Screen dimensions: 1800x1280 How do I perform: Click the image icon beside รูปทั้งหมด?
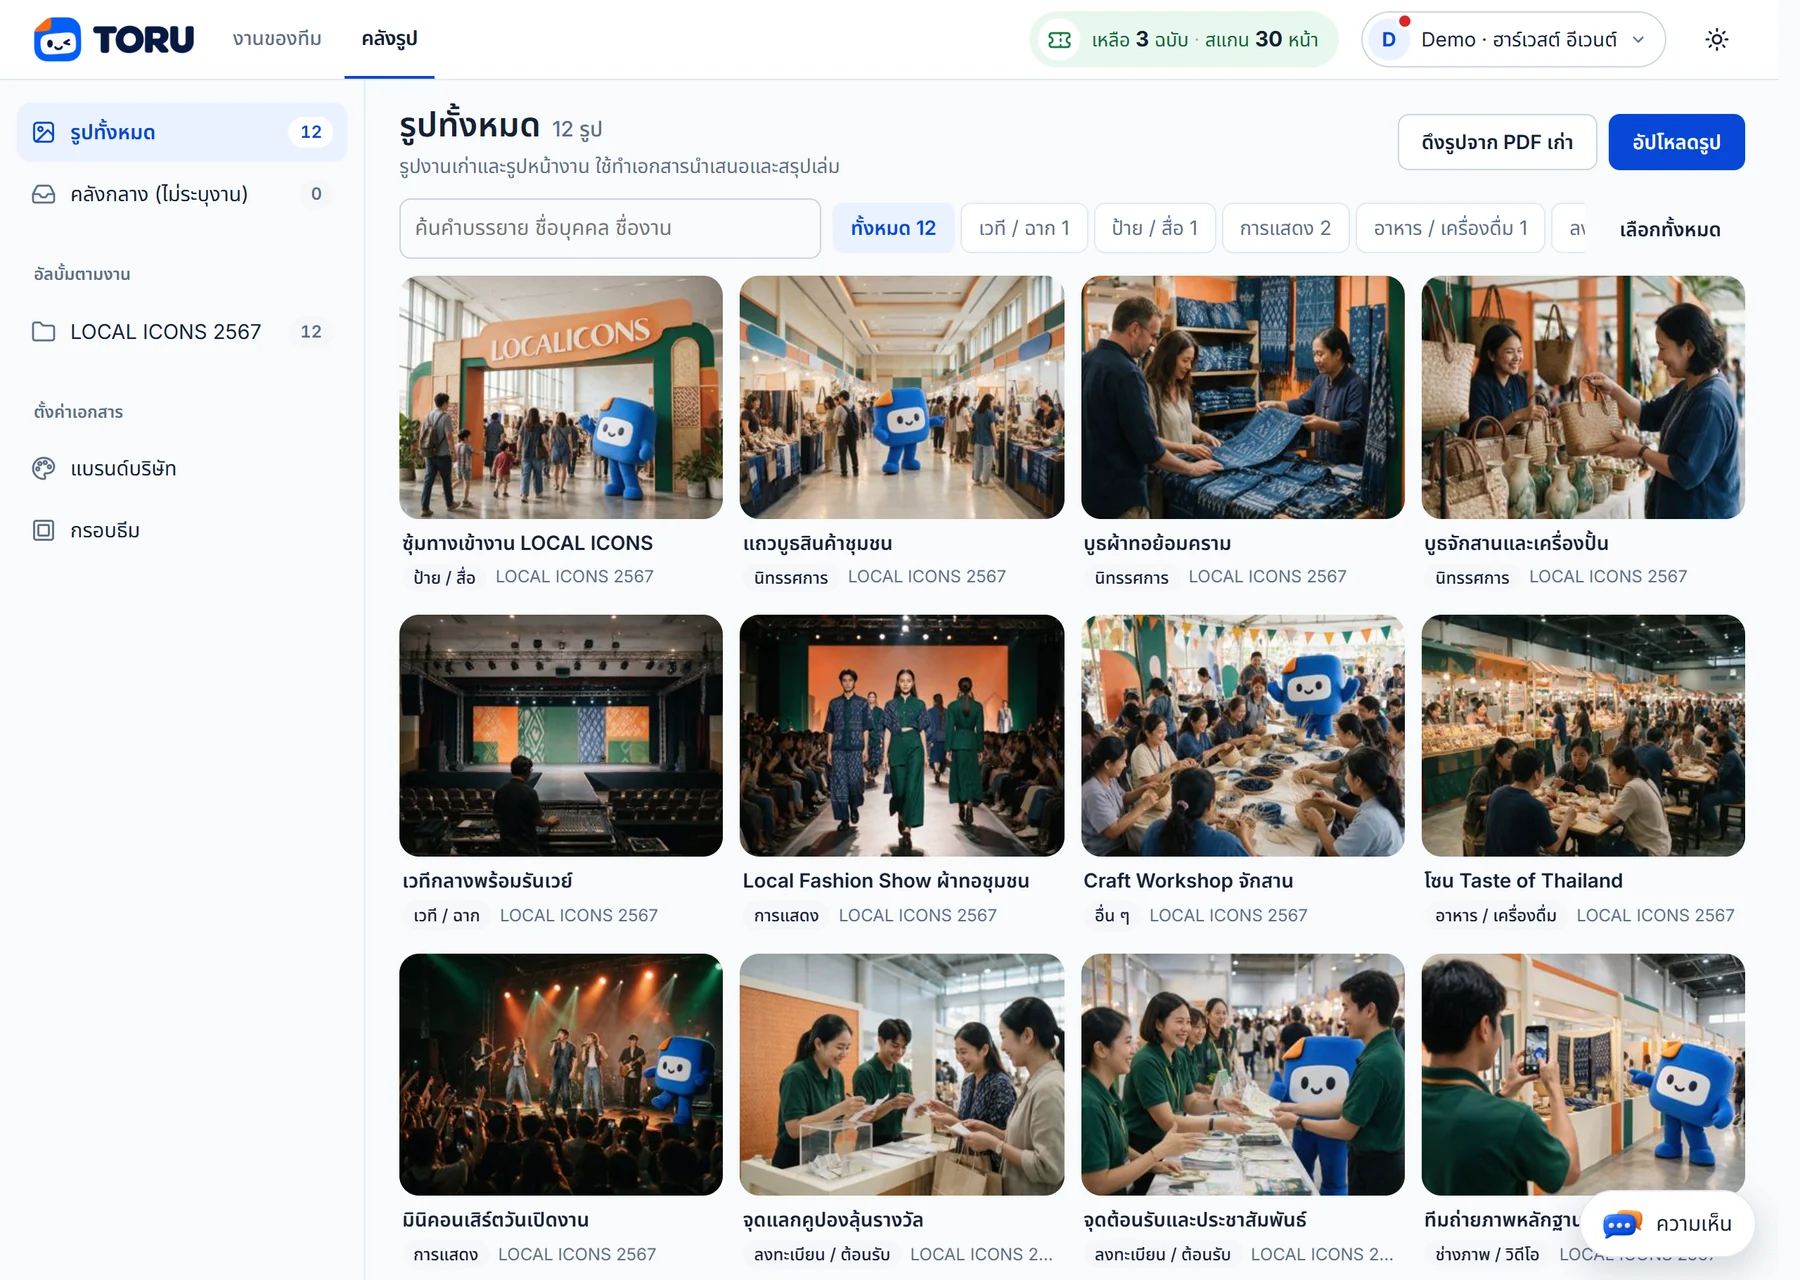coord(44,132)
